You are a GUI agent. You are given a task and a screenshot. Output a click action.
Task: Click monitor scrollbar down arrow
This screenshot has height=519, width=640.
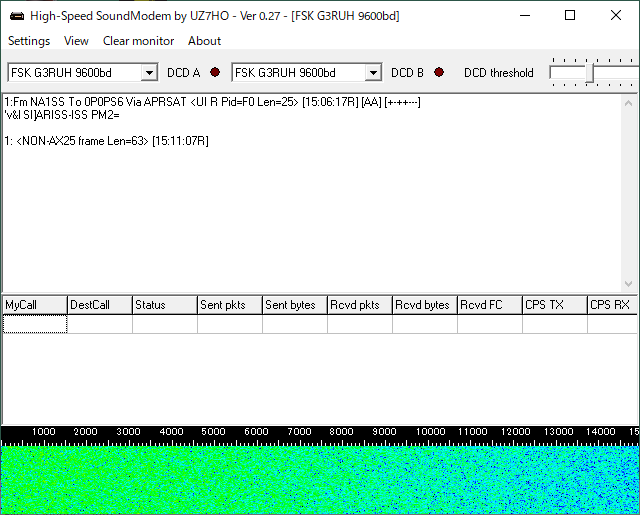coord(629,284)
